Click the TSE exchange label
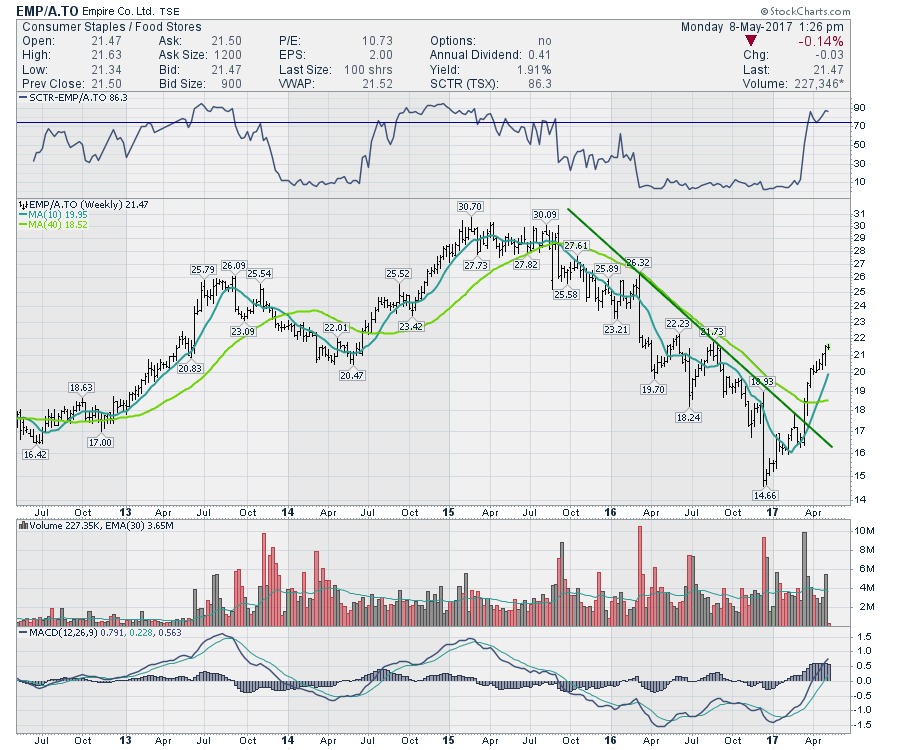The height and width of the screenshot is (750, 900). 169,11
